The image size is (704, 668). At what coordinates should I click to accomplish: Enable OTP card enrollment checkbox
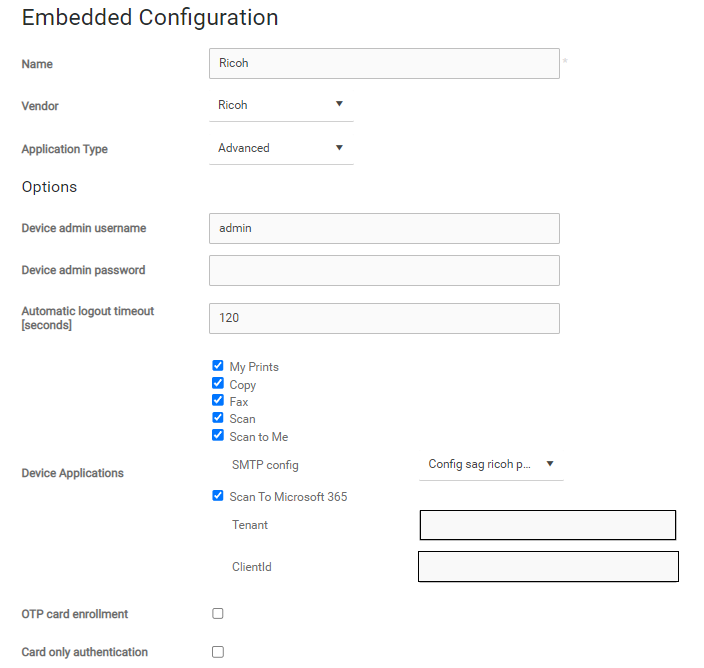pos(218,614)
